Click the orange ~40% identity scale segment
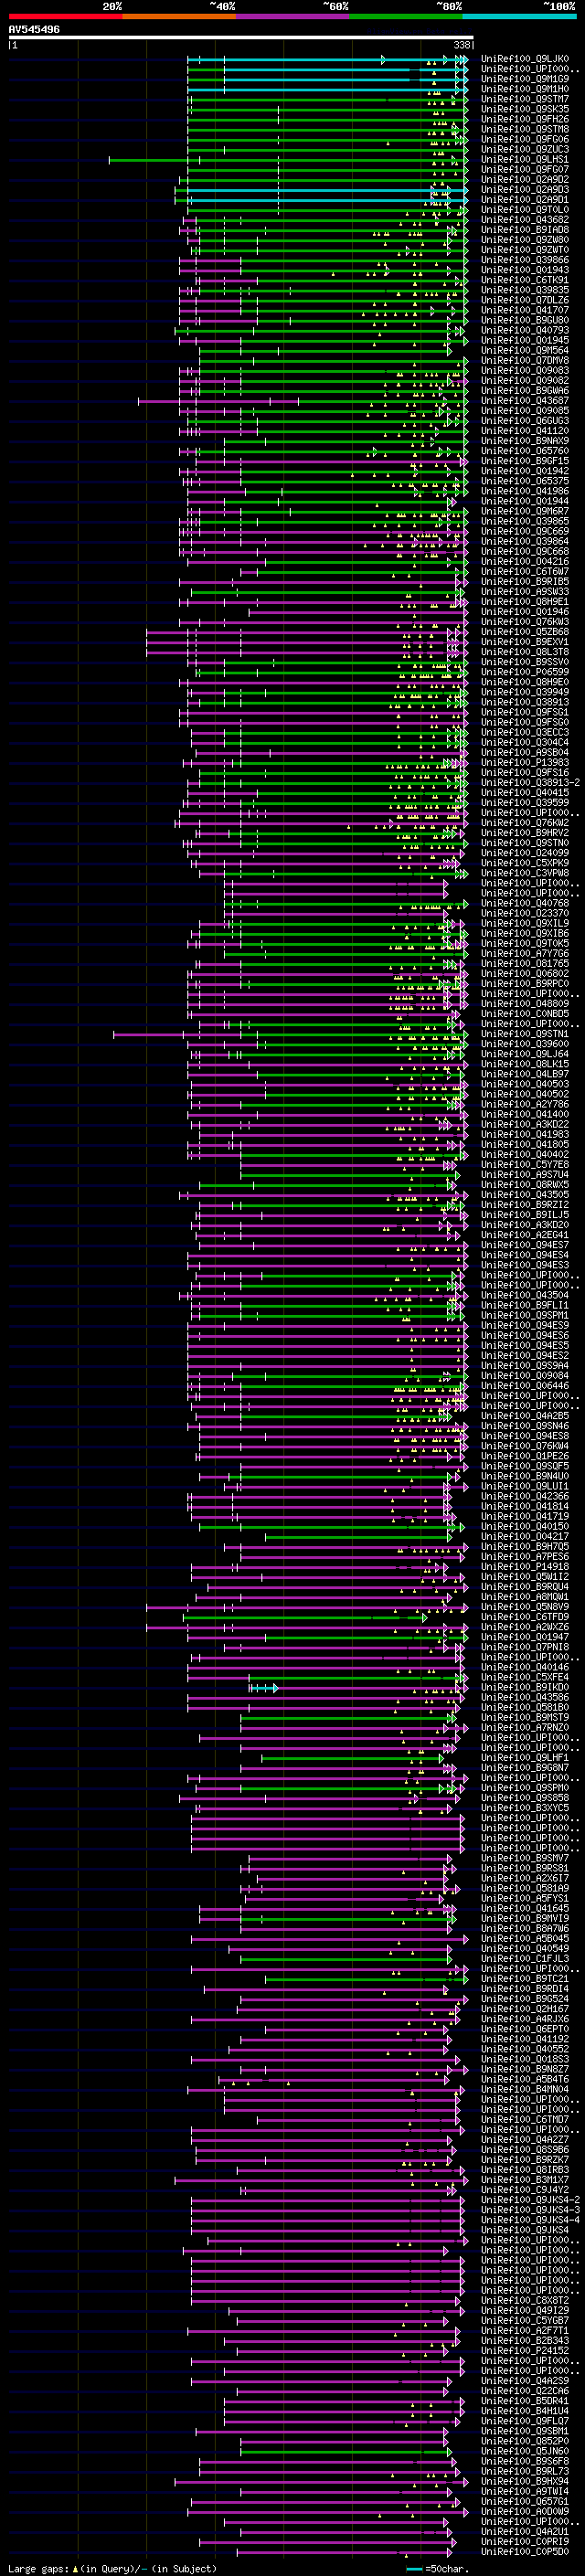This screenshot has height=2576, width=585. click(x=179, y=16)
